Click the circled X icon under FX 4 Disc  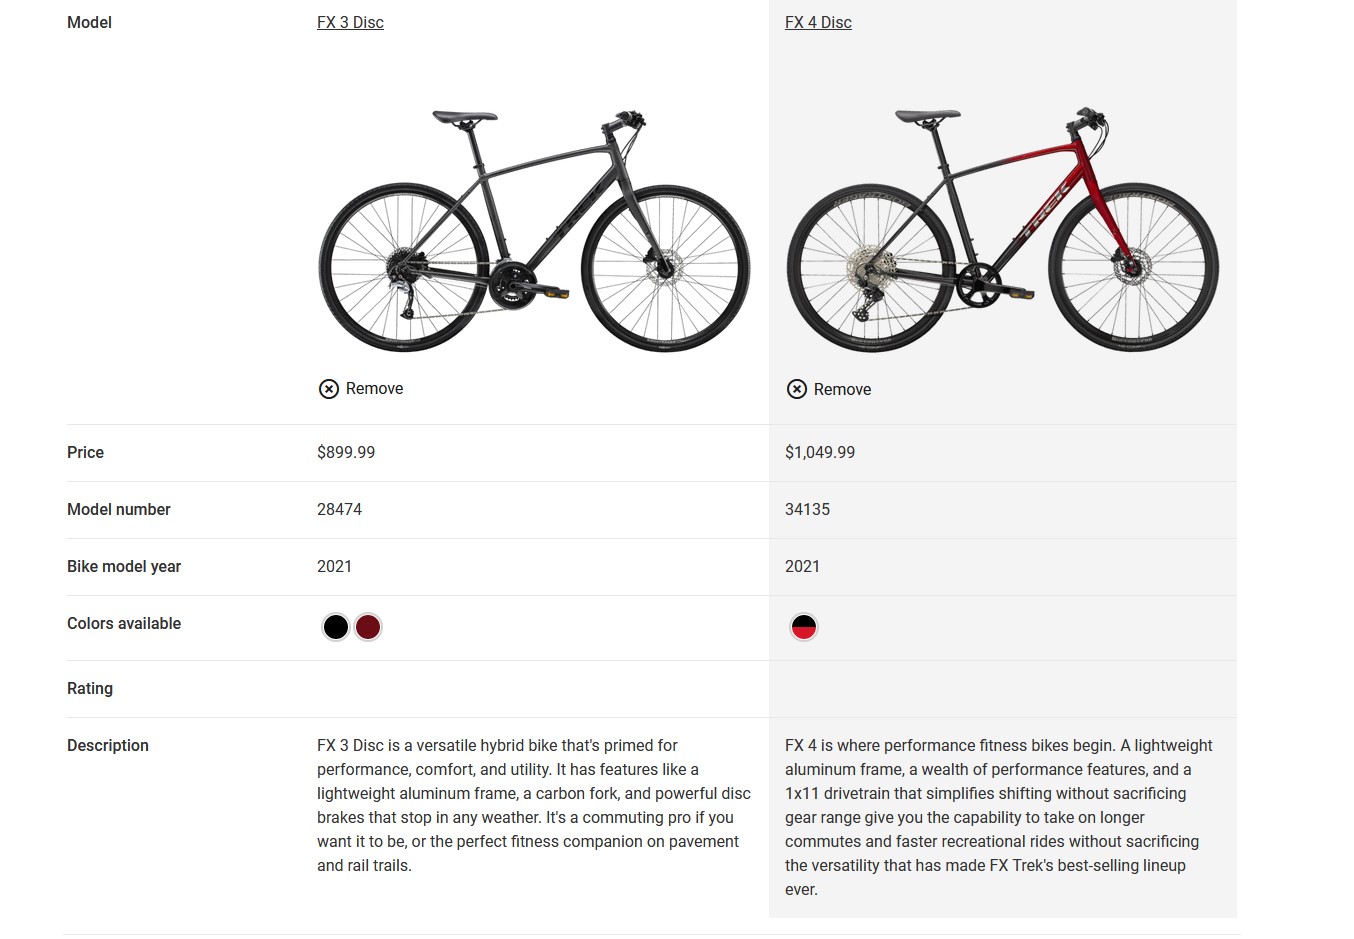pos(797,389)
